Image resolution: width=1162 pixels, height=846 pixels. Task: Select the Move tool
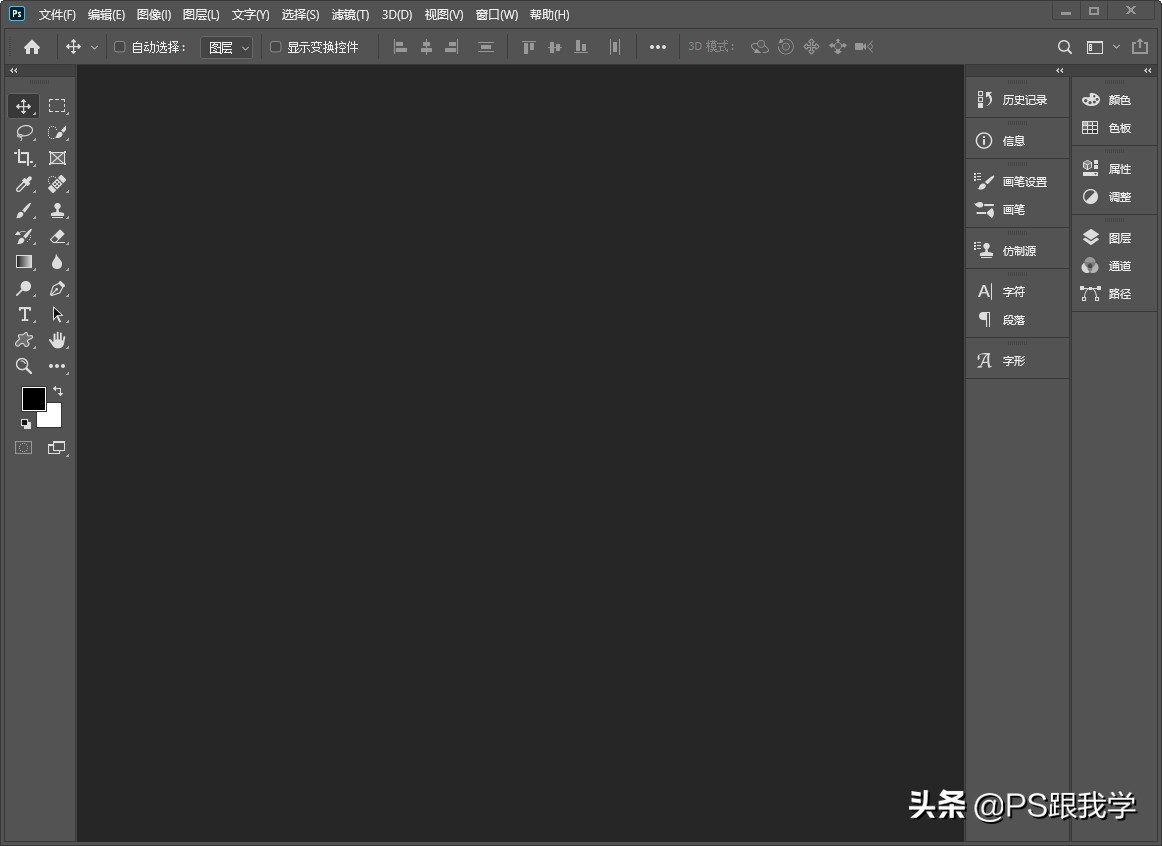click(x=23, y=106)
